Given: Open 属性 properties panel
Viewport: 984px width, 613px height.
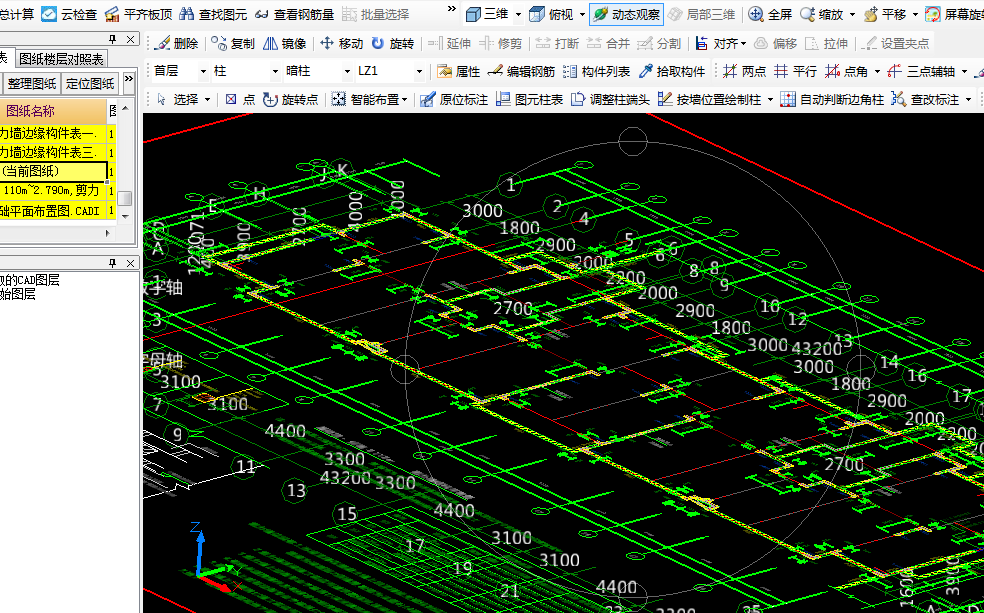Looking at the screenshot, I should click(x=458, y=72).
